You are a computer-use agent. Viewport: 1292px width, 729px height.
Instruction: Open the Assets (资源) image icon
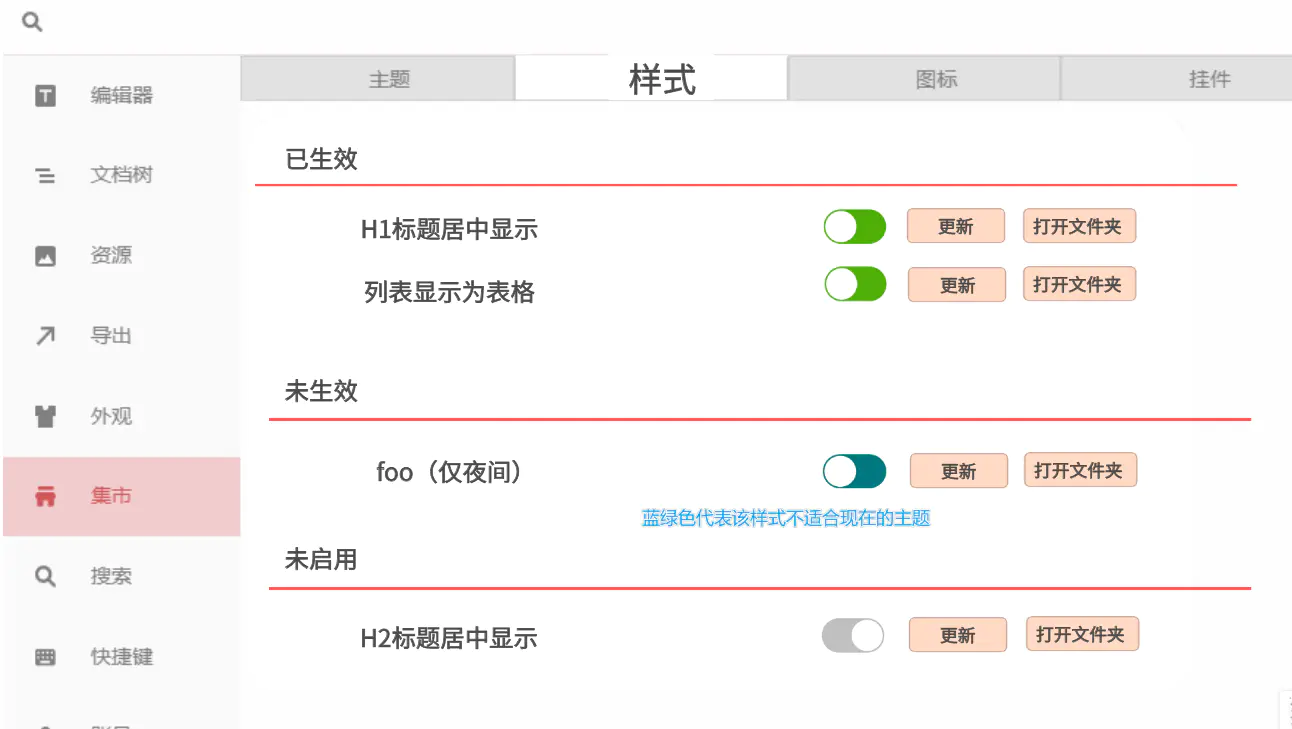(45, 256)
